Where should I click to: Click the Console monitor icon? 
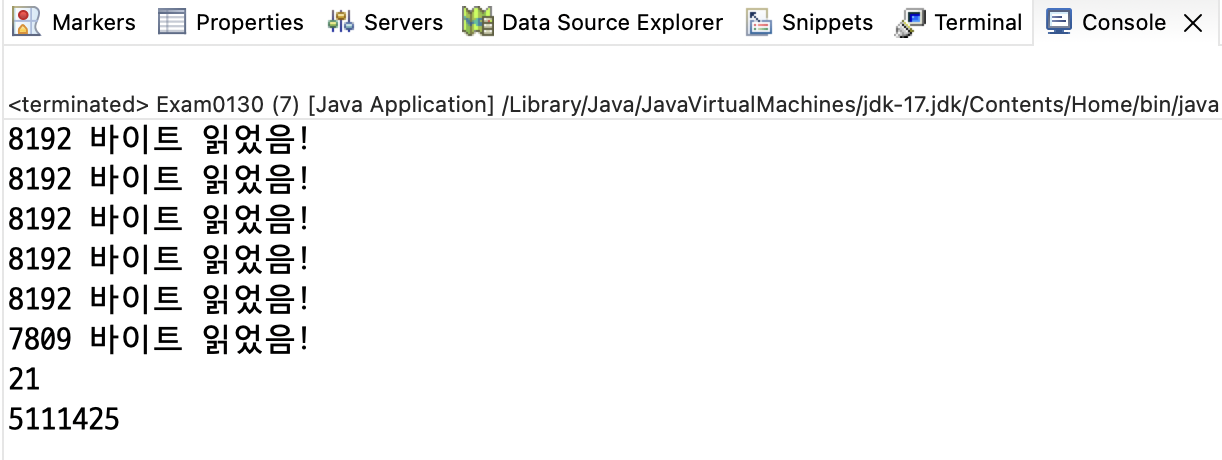pyautogui.click(x=1059, y=21)
